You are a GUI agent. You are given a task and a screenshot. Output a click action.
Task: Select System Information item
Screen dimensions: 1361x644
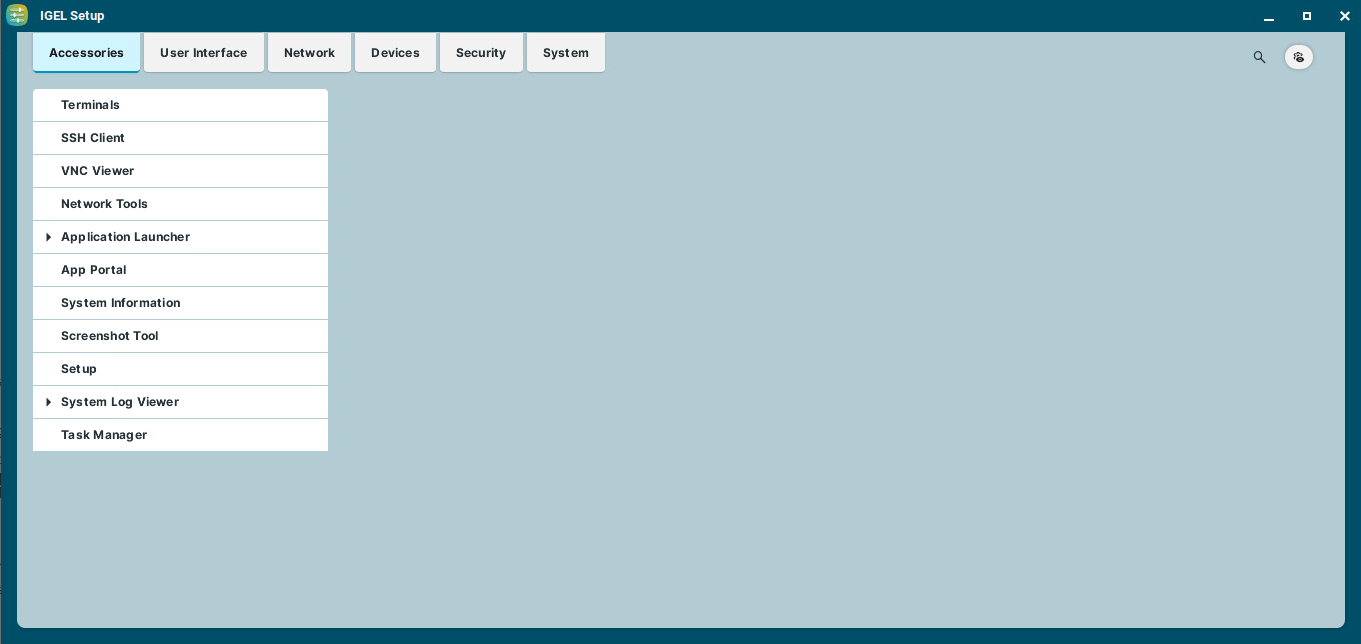[120, 303]
